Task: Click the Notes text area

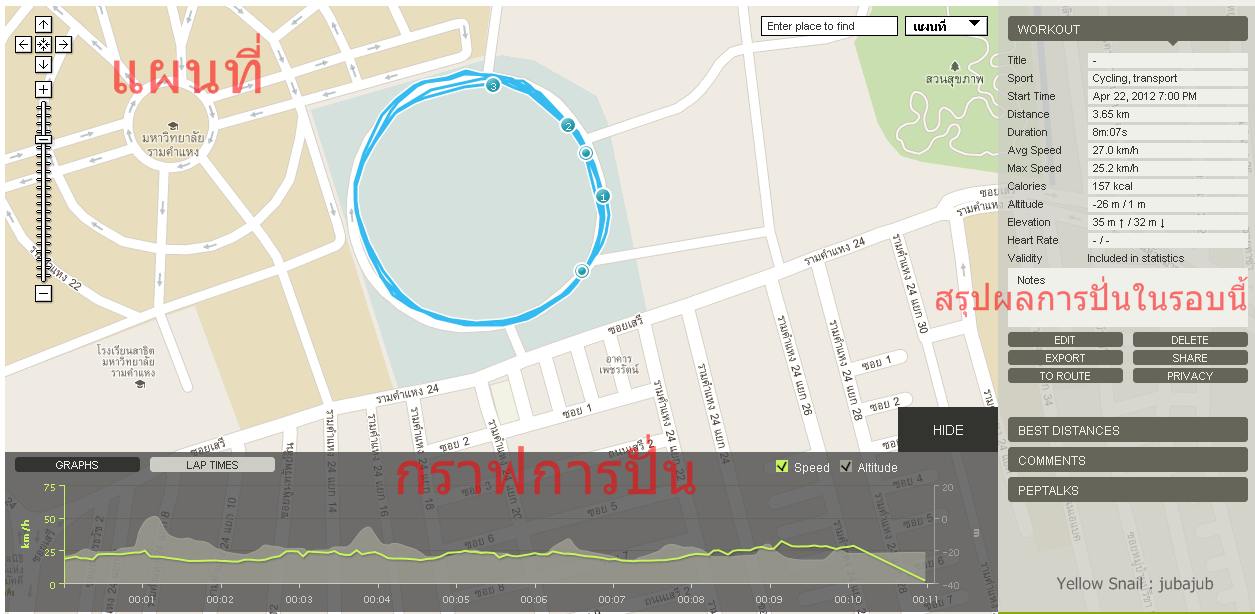Action: coord(1128,297)
